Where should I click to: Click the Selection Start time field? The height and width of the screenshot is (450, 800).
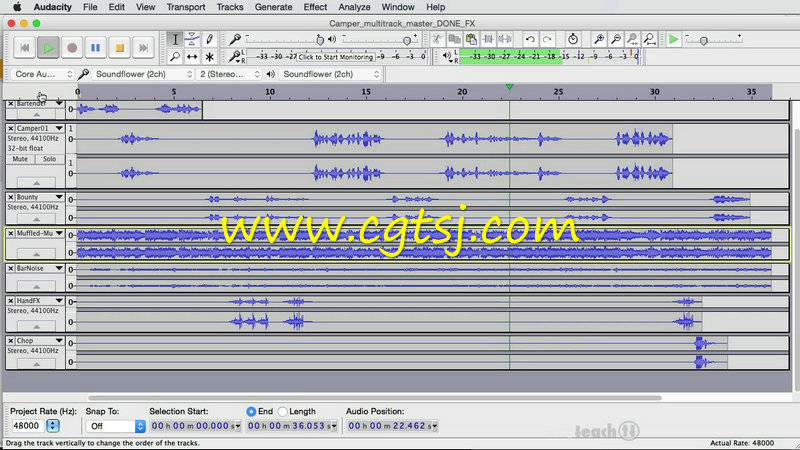[195, 426]
